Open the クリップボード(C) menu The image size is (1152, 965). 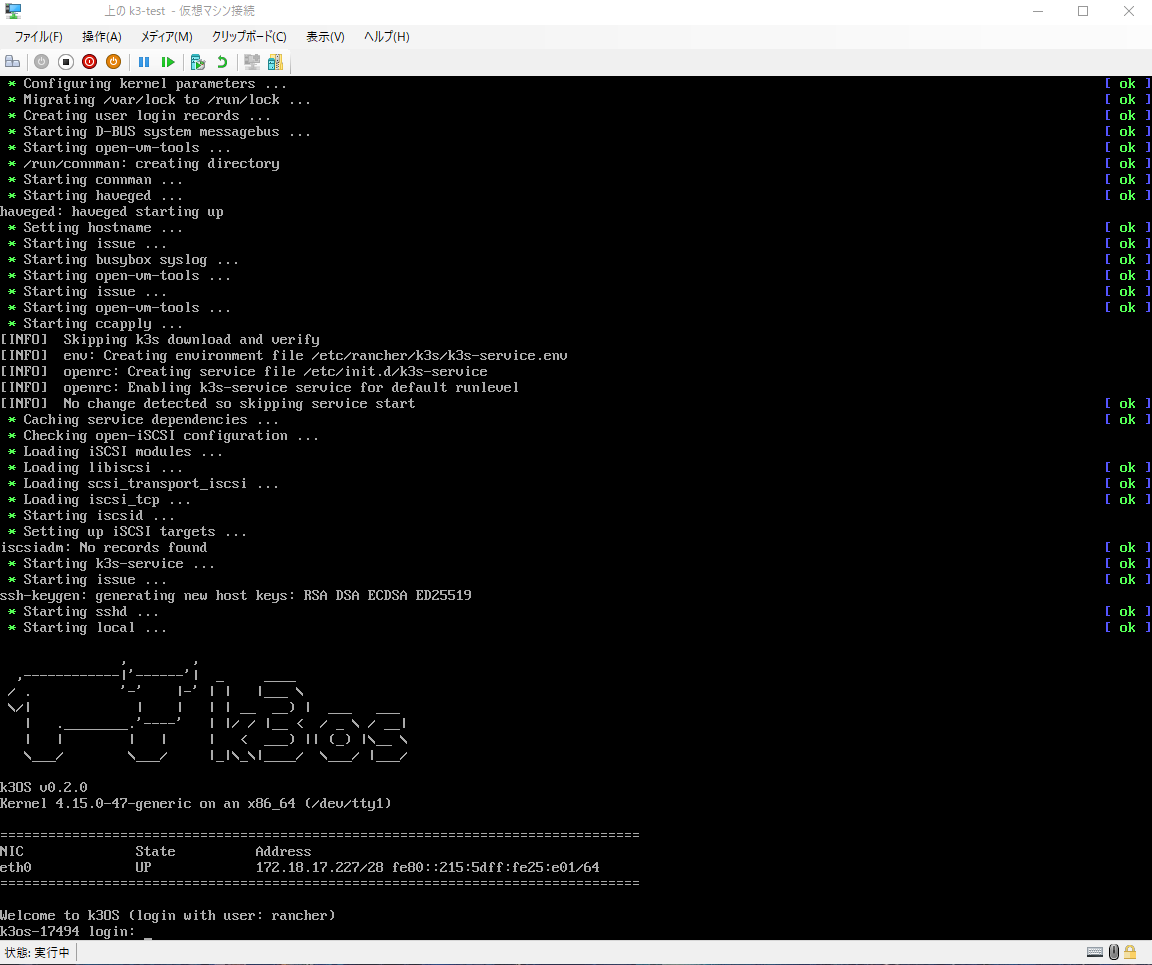pos(249,37)
